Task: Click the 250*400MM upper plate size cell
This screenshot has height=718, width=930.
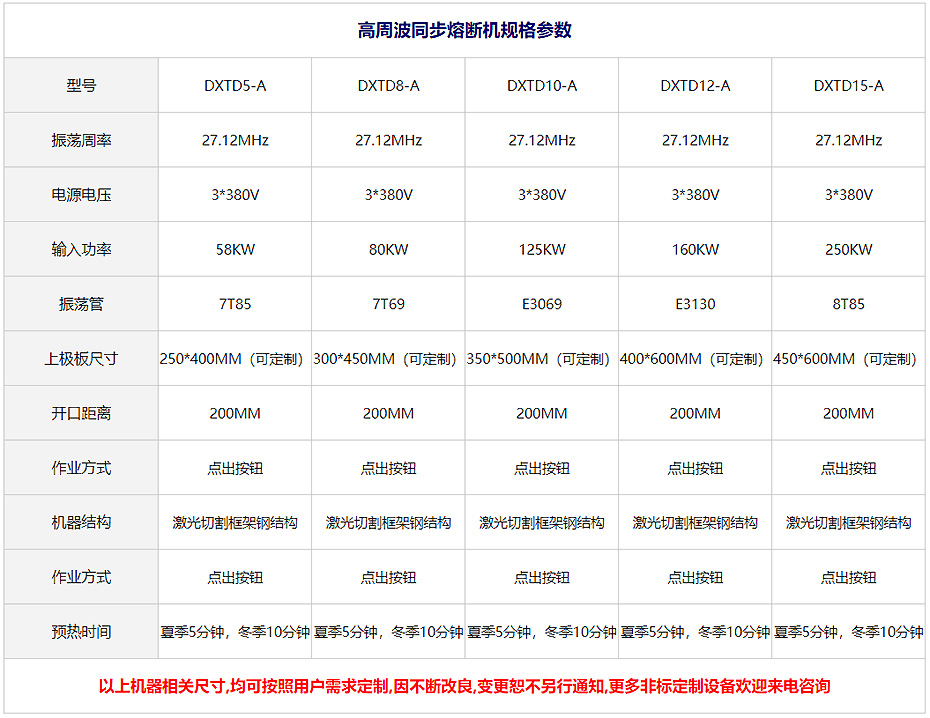Action: pos(235,359)
